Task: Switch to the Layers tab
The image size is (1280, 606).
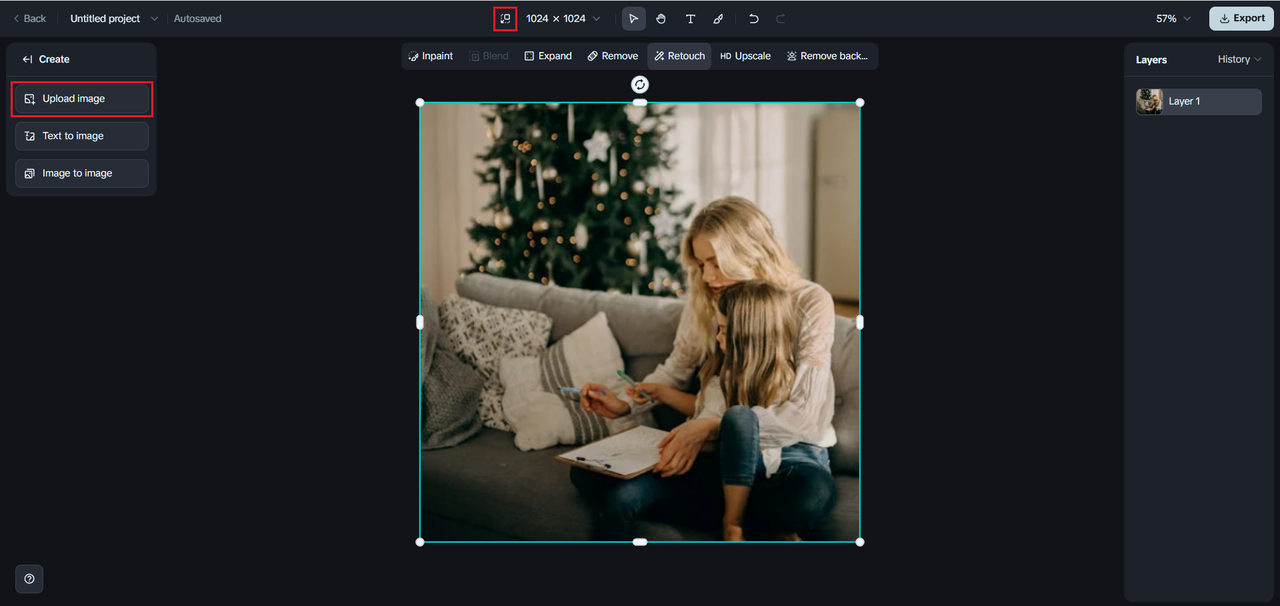Action: pos(1151,60)
